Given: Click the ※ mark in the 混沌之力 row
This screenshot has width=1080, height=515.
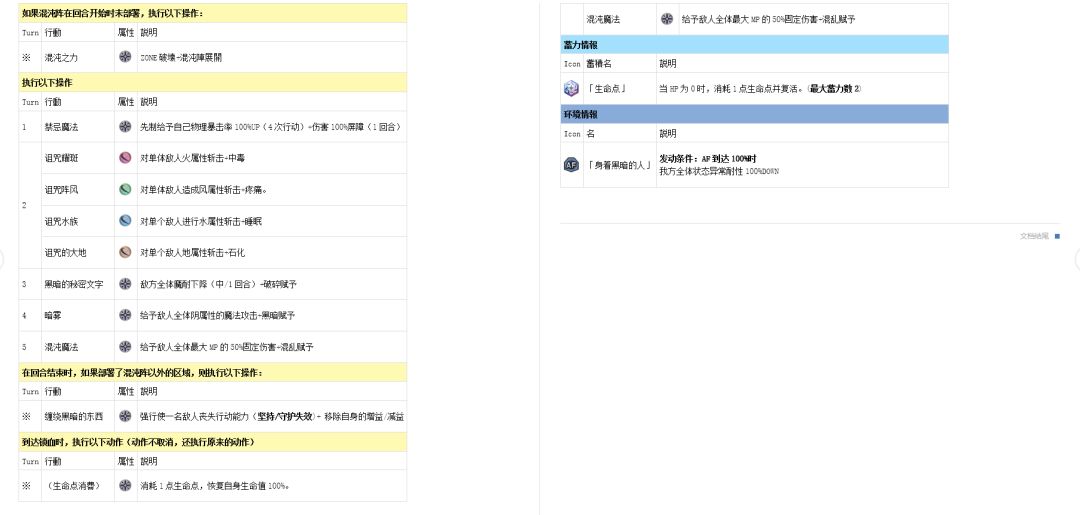Looking at the screenshot, I should (26, 58).
